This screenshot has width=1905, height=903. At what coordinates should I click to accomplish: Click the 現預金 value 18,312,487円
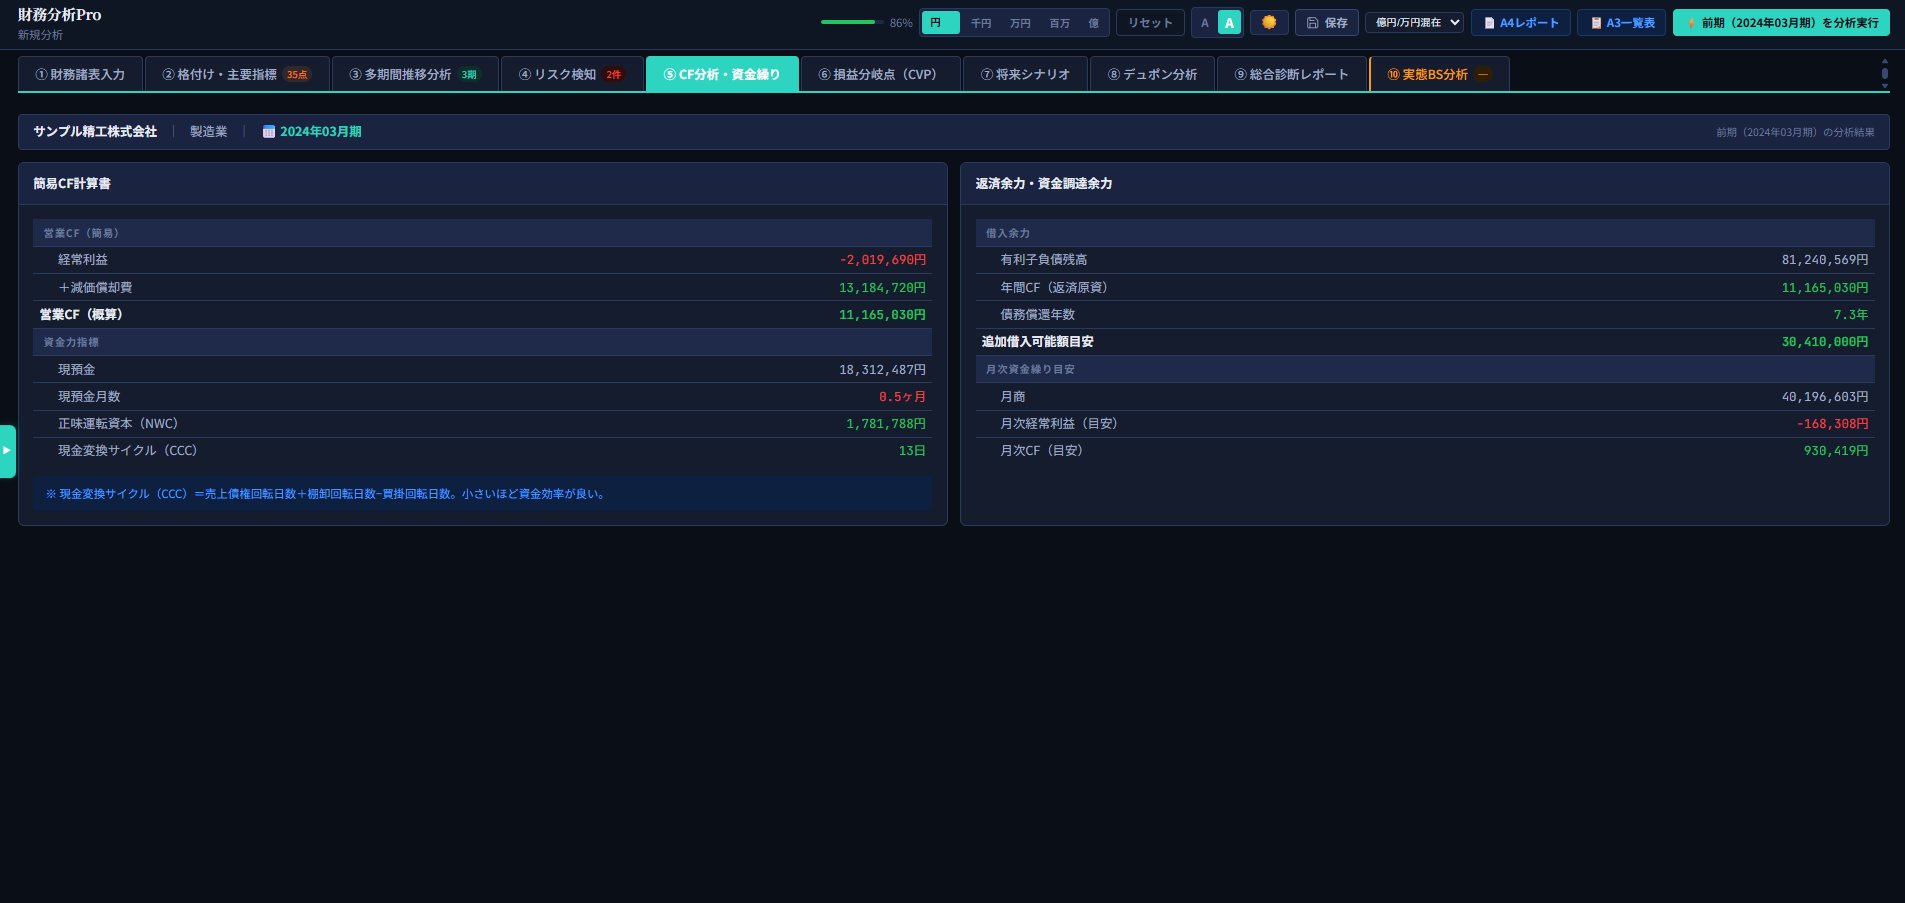(x=883, y=370)
